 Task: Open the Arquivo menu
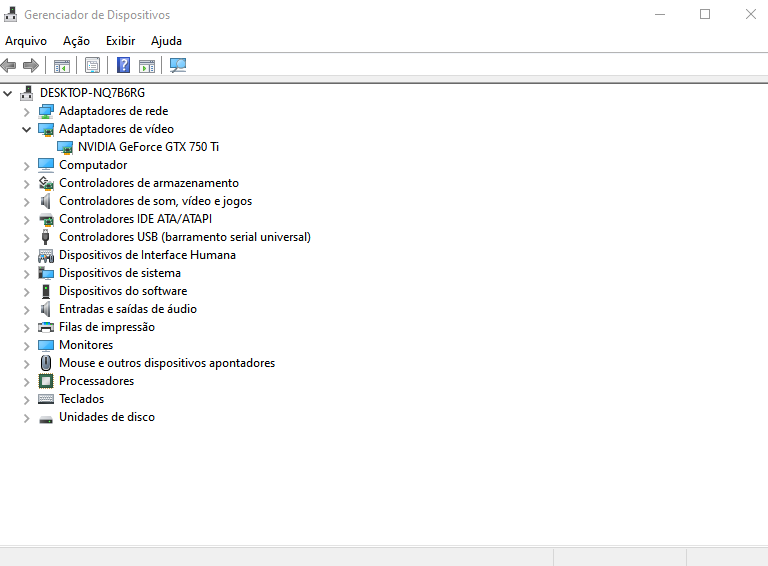(x=26, y=41)
